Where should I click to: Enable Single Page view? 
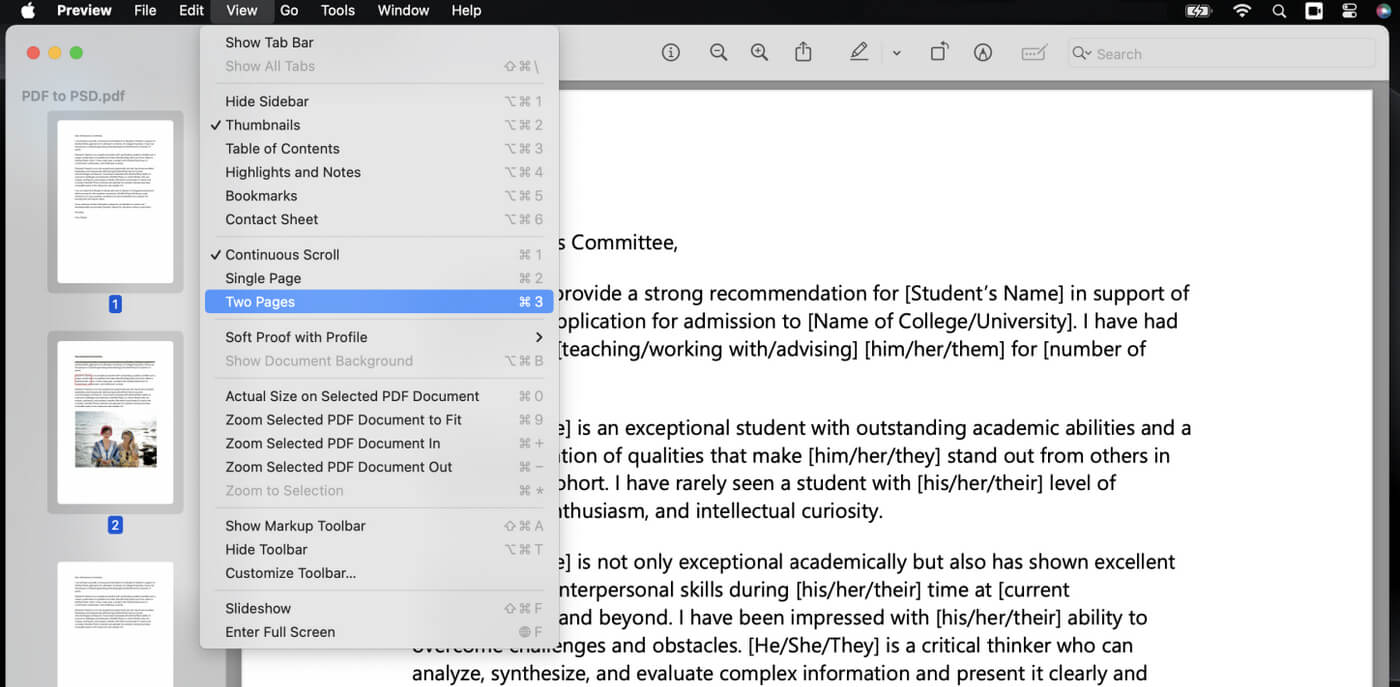262,278
